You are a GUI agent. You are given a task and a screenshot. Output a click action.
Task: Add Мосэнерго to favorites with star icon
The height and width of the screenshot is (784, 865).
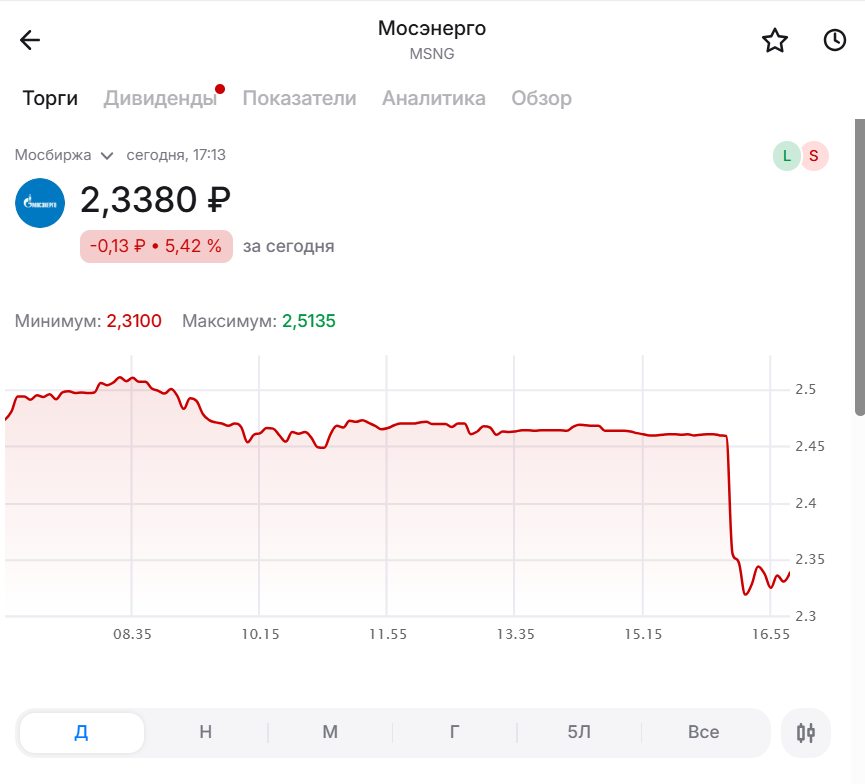pyautogui.click(x=775, y=40)
